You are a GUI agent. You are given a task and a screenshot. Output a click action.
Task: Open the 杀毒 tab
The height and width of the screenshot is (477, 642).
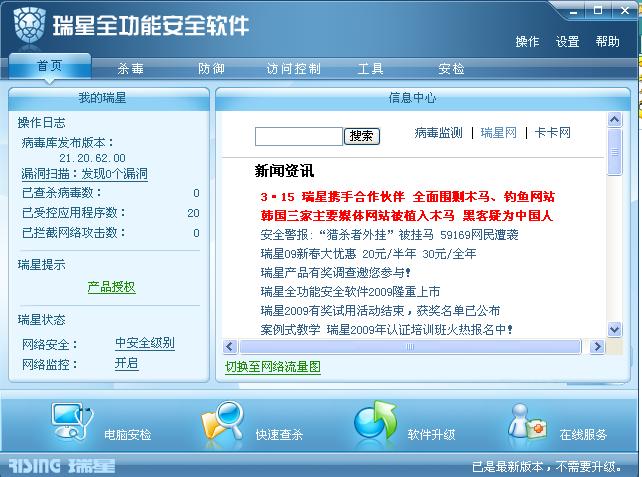(x=131, y=68)
